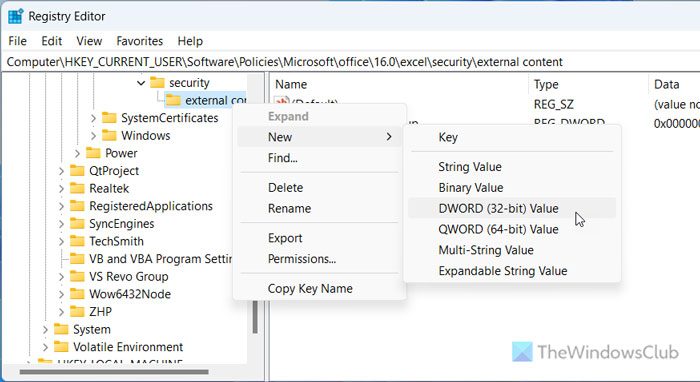Expand the Windows key

93,136
